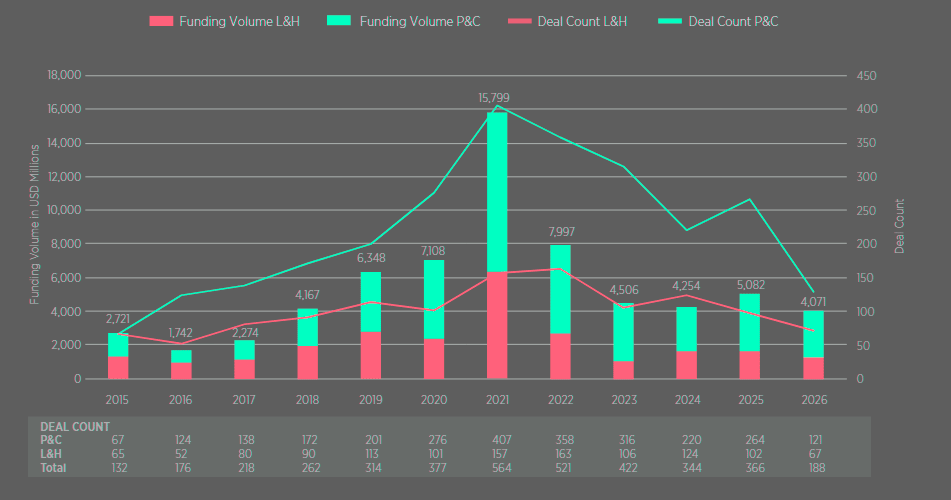Click P&C deal count 67 for 2015
Image resolution: width=951 pixels, height=500 pixels.
pyautogui.click(x=118, y=440)
